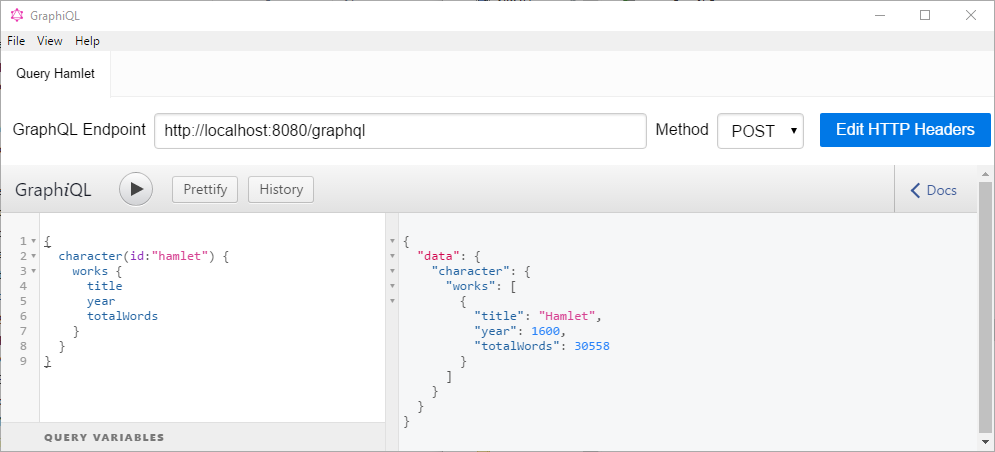Open query History
The height and width of the screenshot is (452, 995).
click(281, 189)
